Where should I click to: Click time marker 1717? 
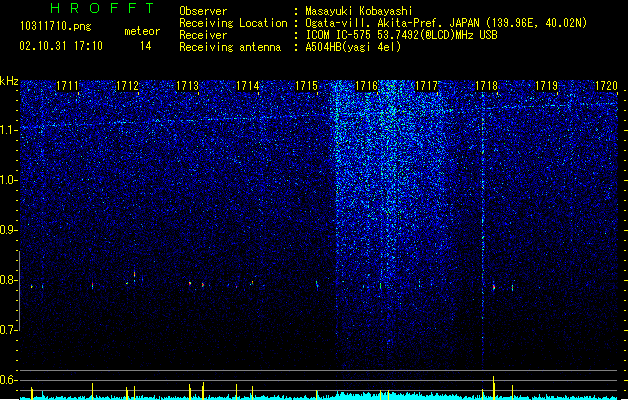click(x=426, y=86)
